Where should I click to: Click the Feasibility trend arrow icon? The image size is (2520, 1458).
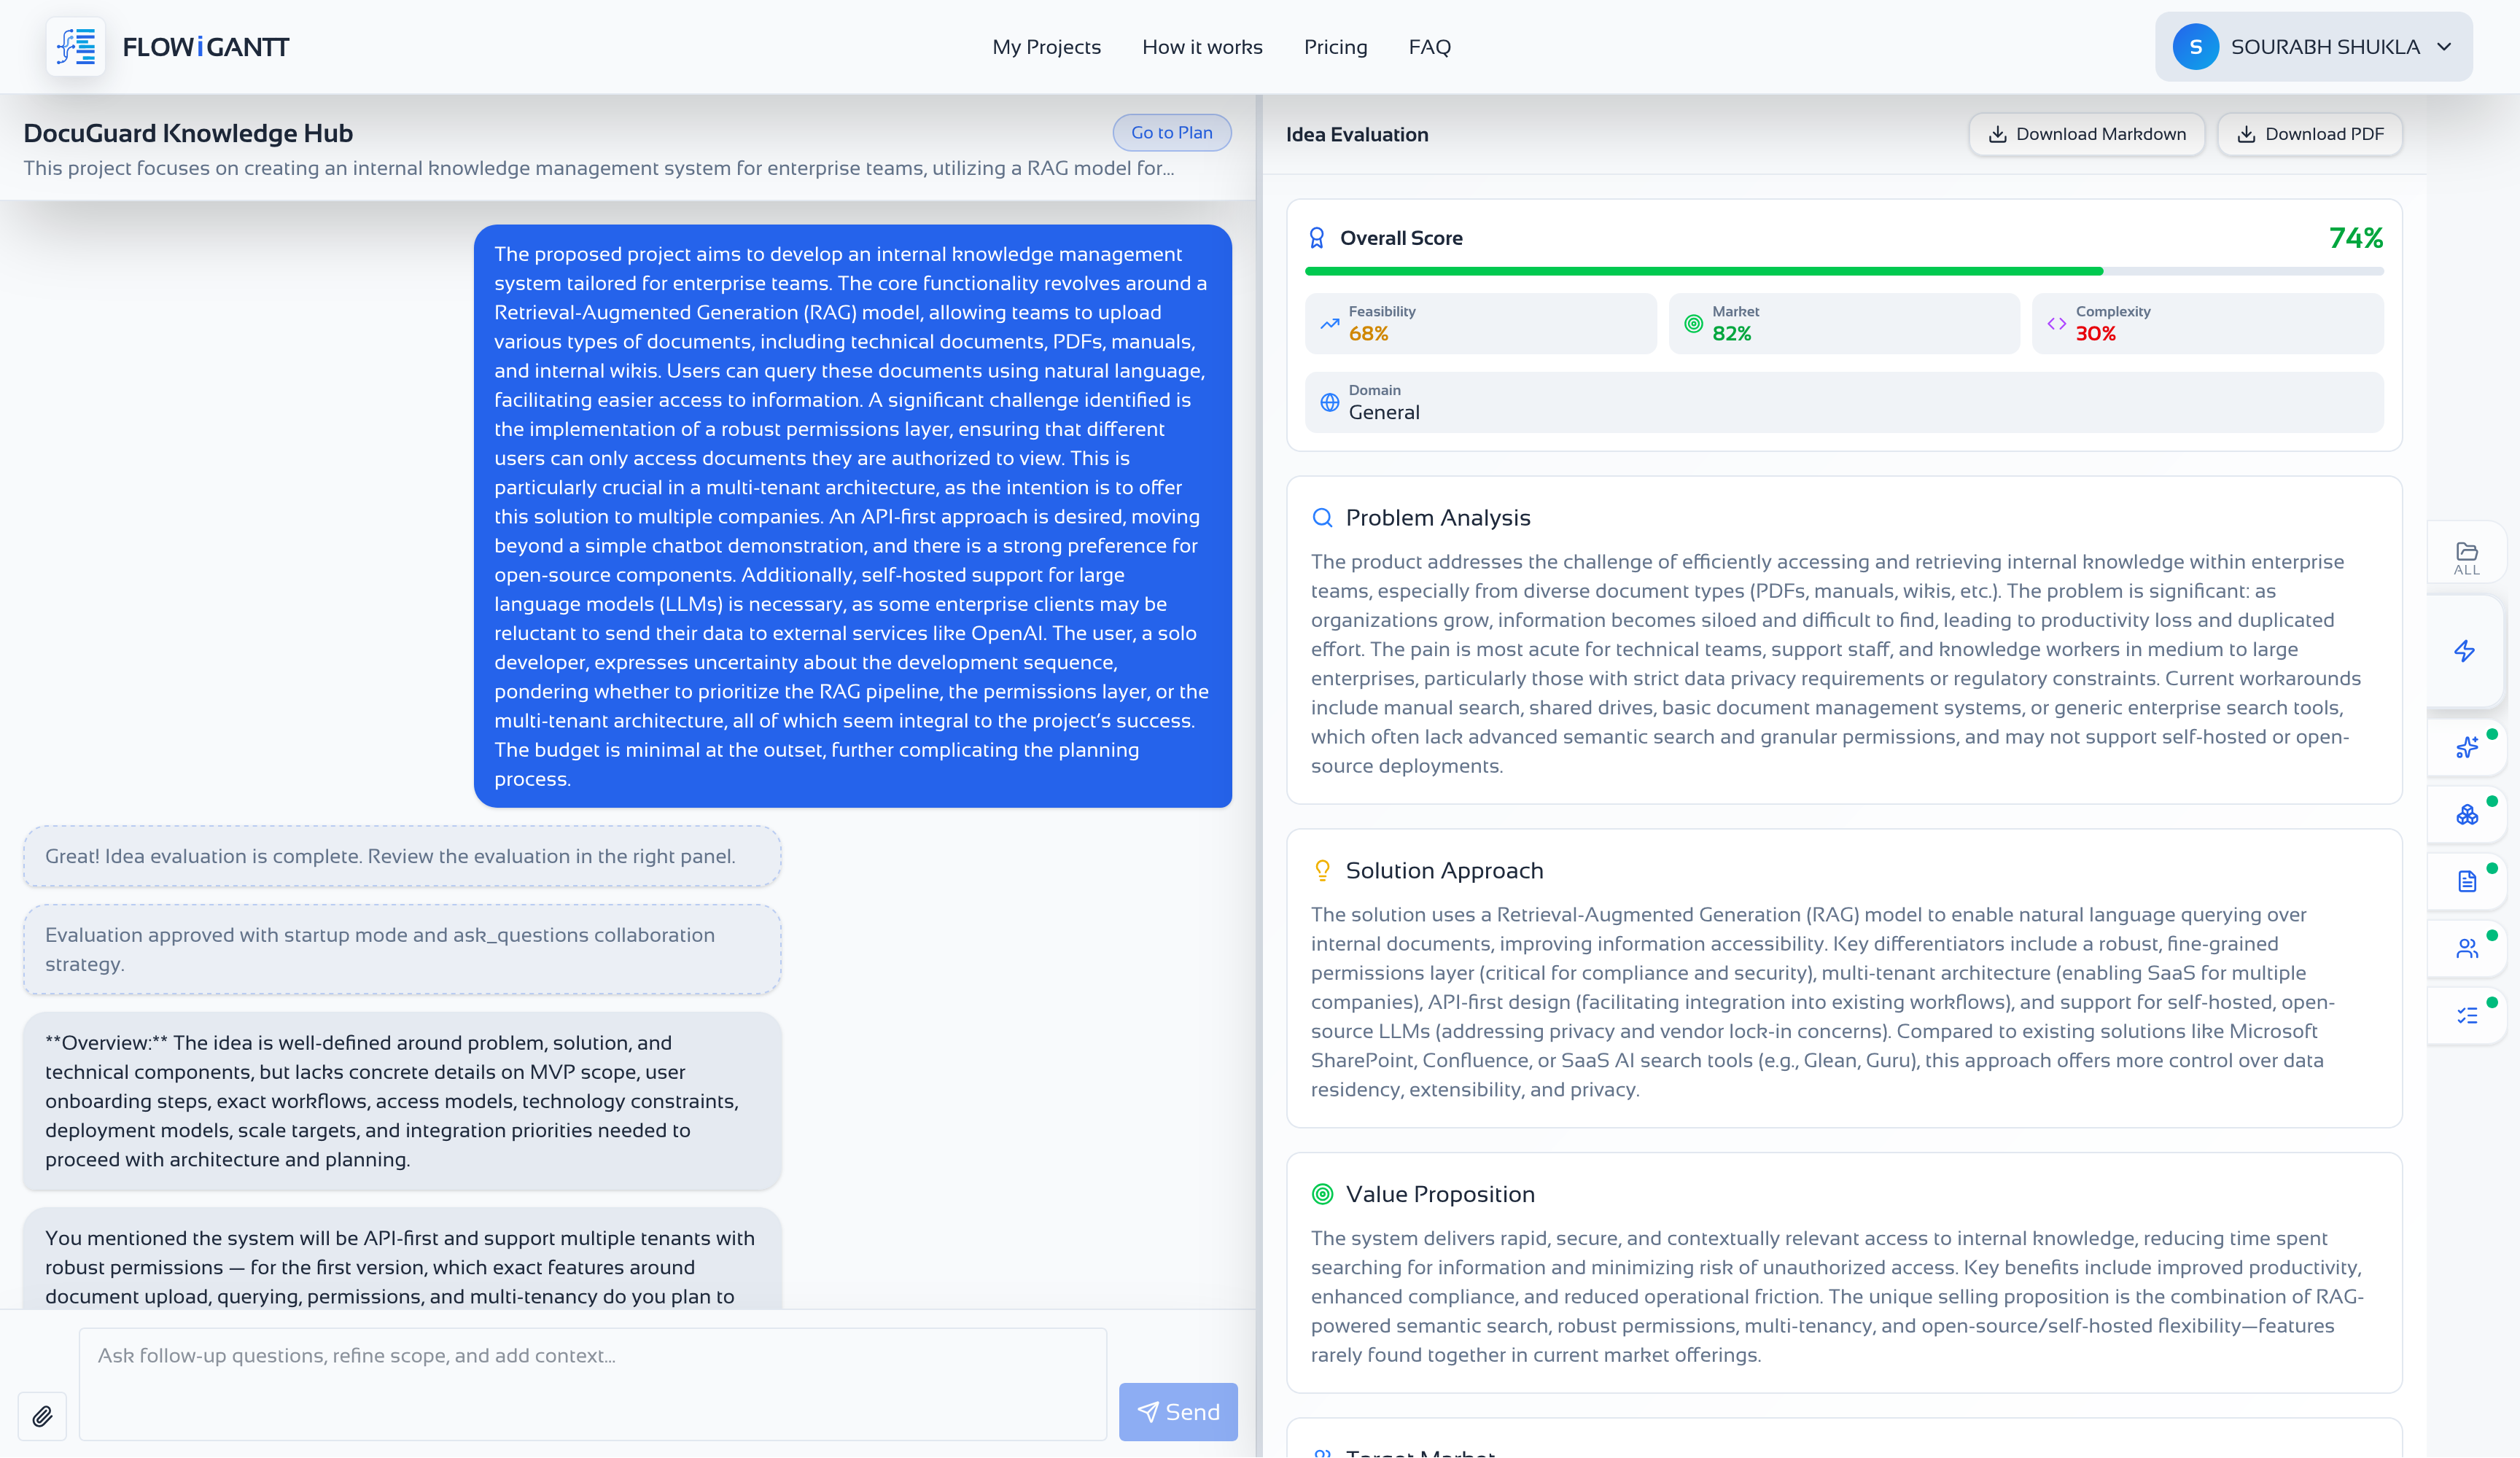(1329, 323)
